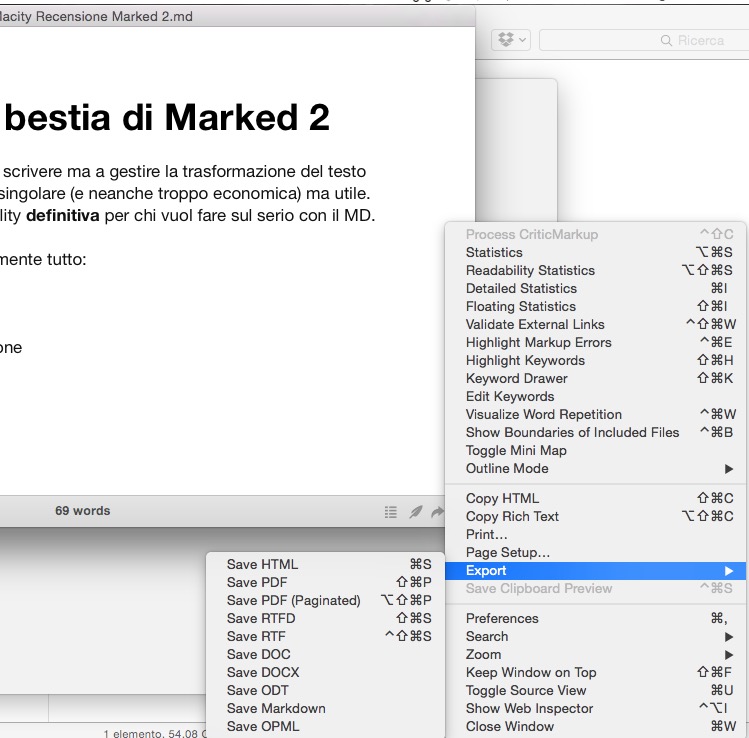Viewport: 749px width, 738px height.
Task: Click the share arrow icon in status bar
Action: point(437,512)
